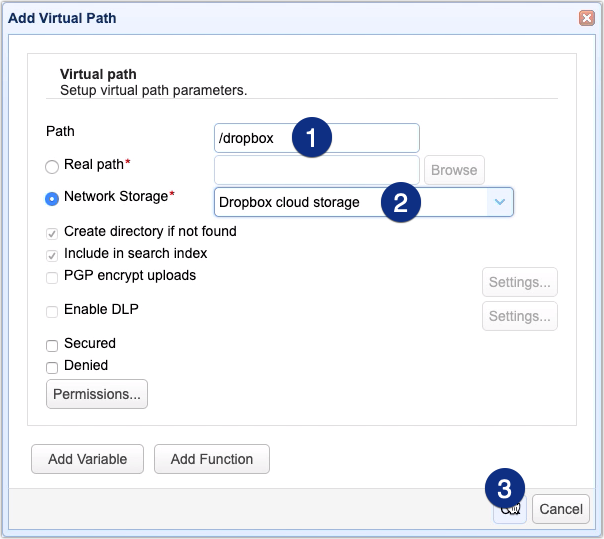Click the Add Function button
This screenshot has width=604, height=539.
click(x=212, y=459)
